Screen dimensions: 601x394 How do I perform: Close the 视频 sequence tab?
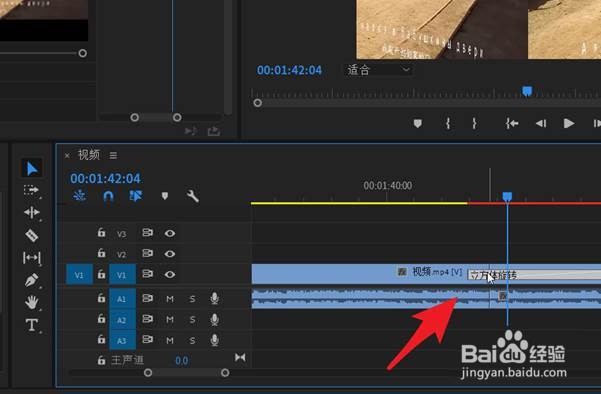67,155
